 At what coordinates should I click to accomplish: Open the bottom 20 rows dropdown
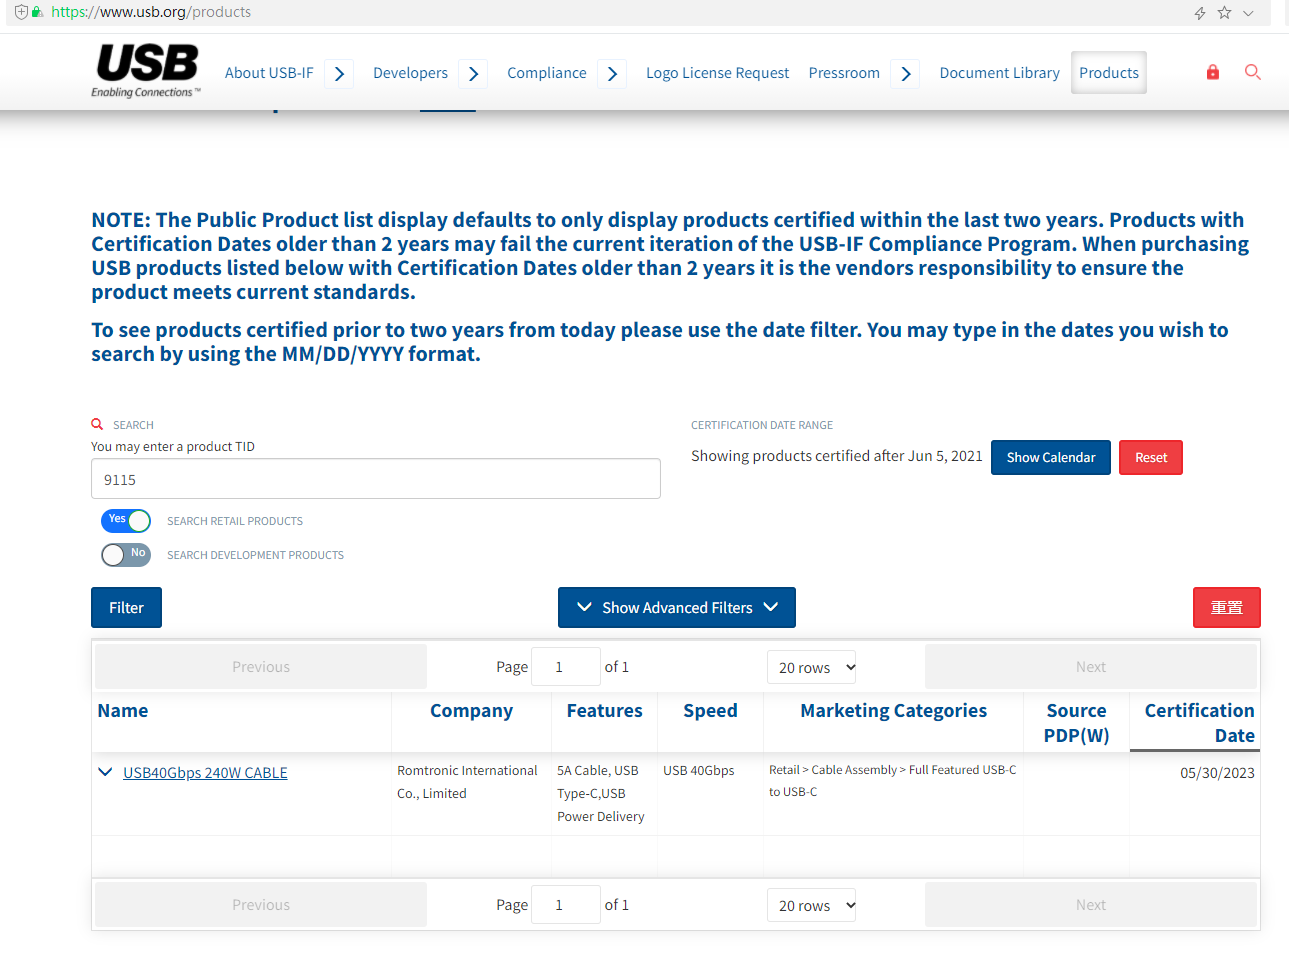click(812, 905)
